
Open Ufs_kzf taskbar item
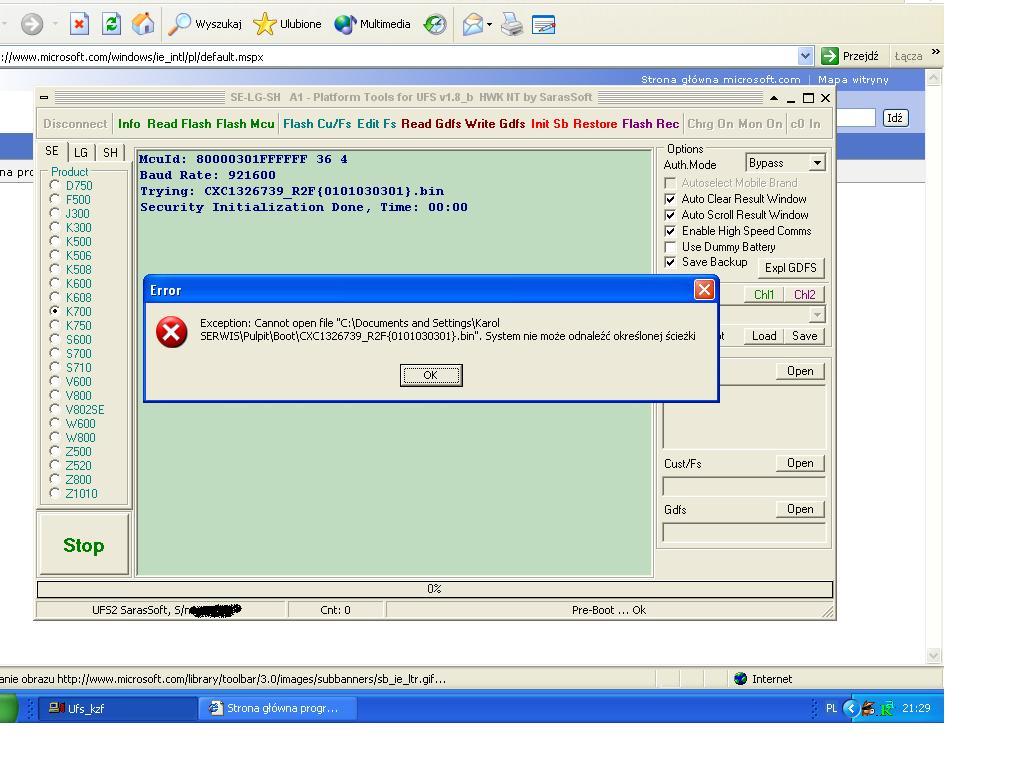coord(118,709)
